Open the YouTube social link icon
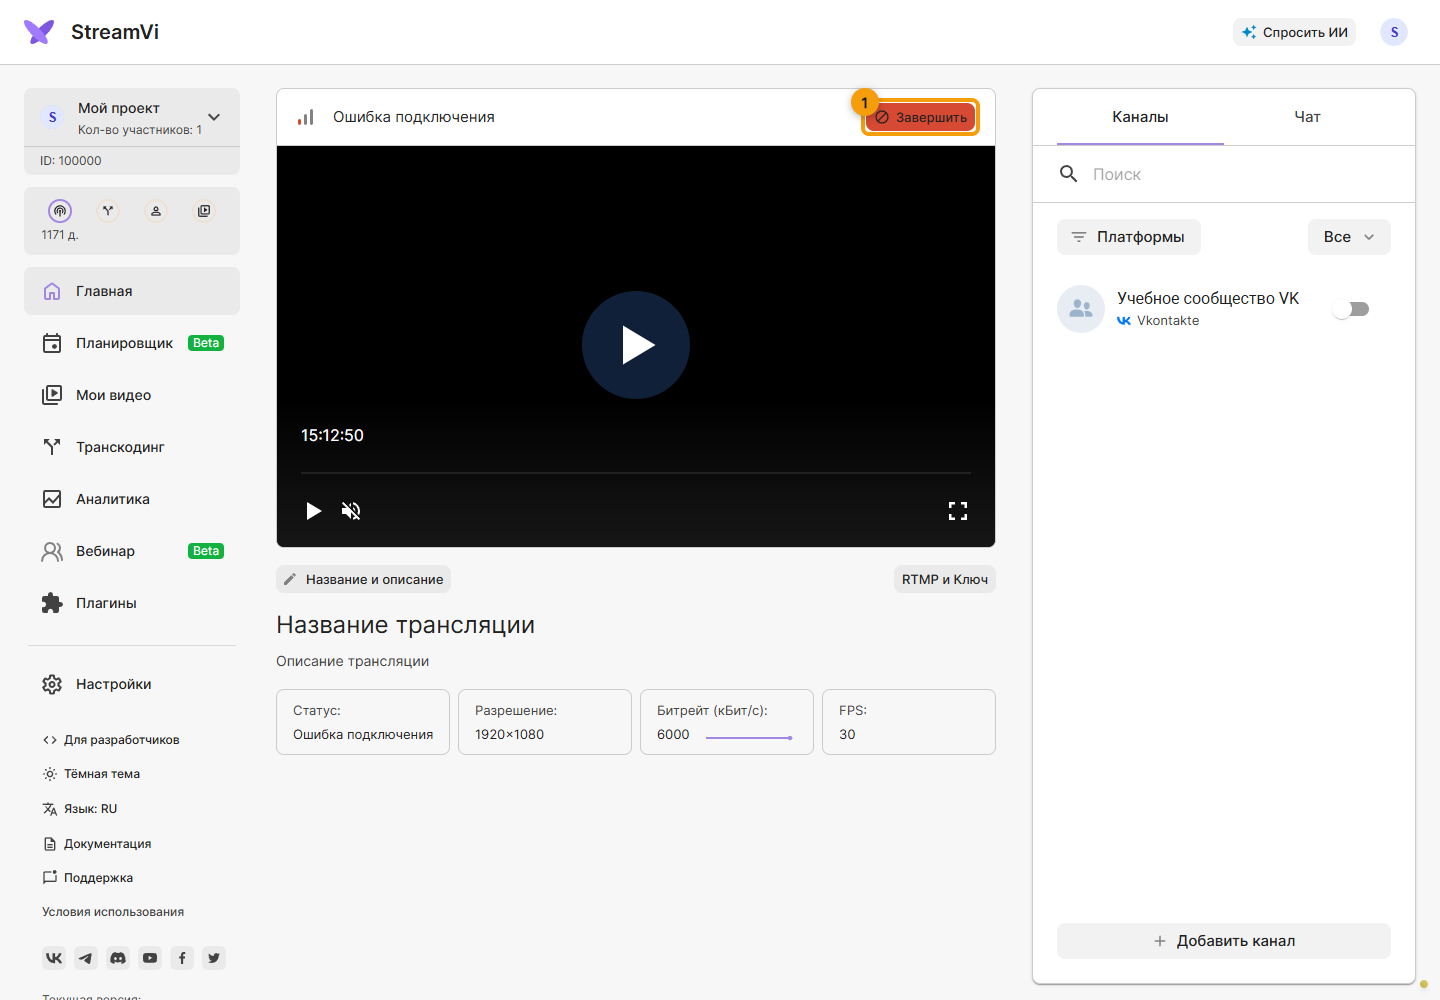The image size is (1440, 1000). coord(150,958)
